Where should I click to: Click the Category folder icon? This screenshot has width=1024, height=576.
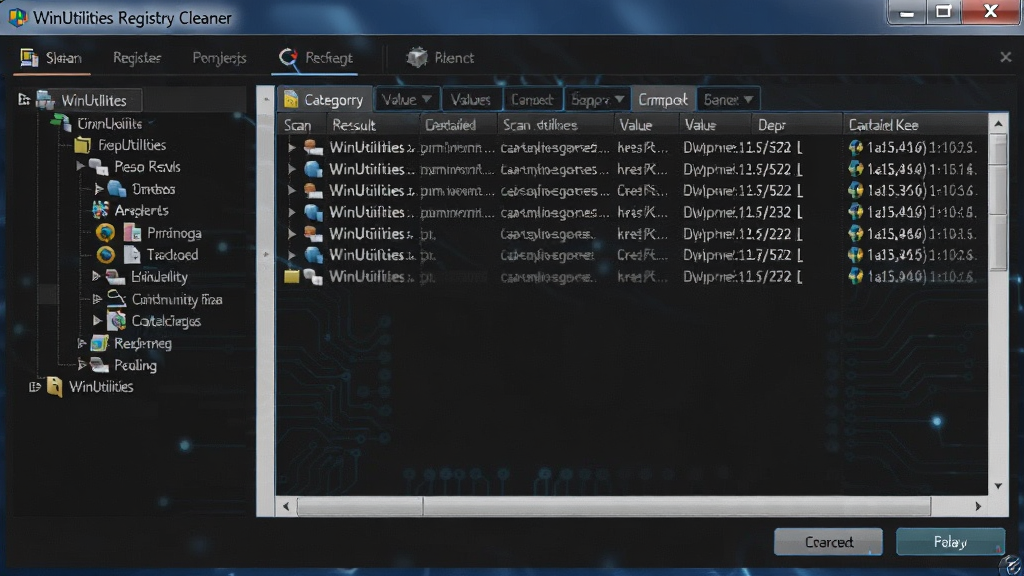(291, 99)
